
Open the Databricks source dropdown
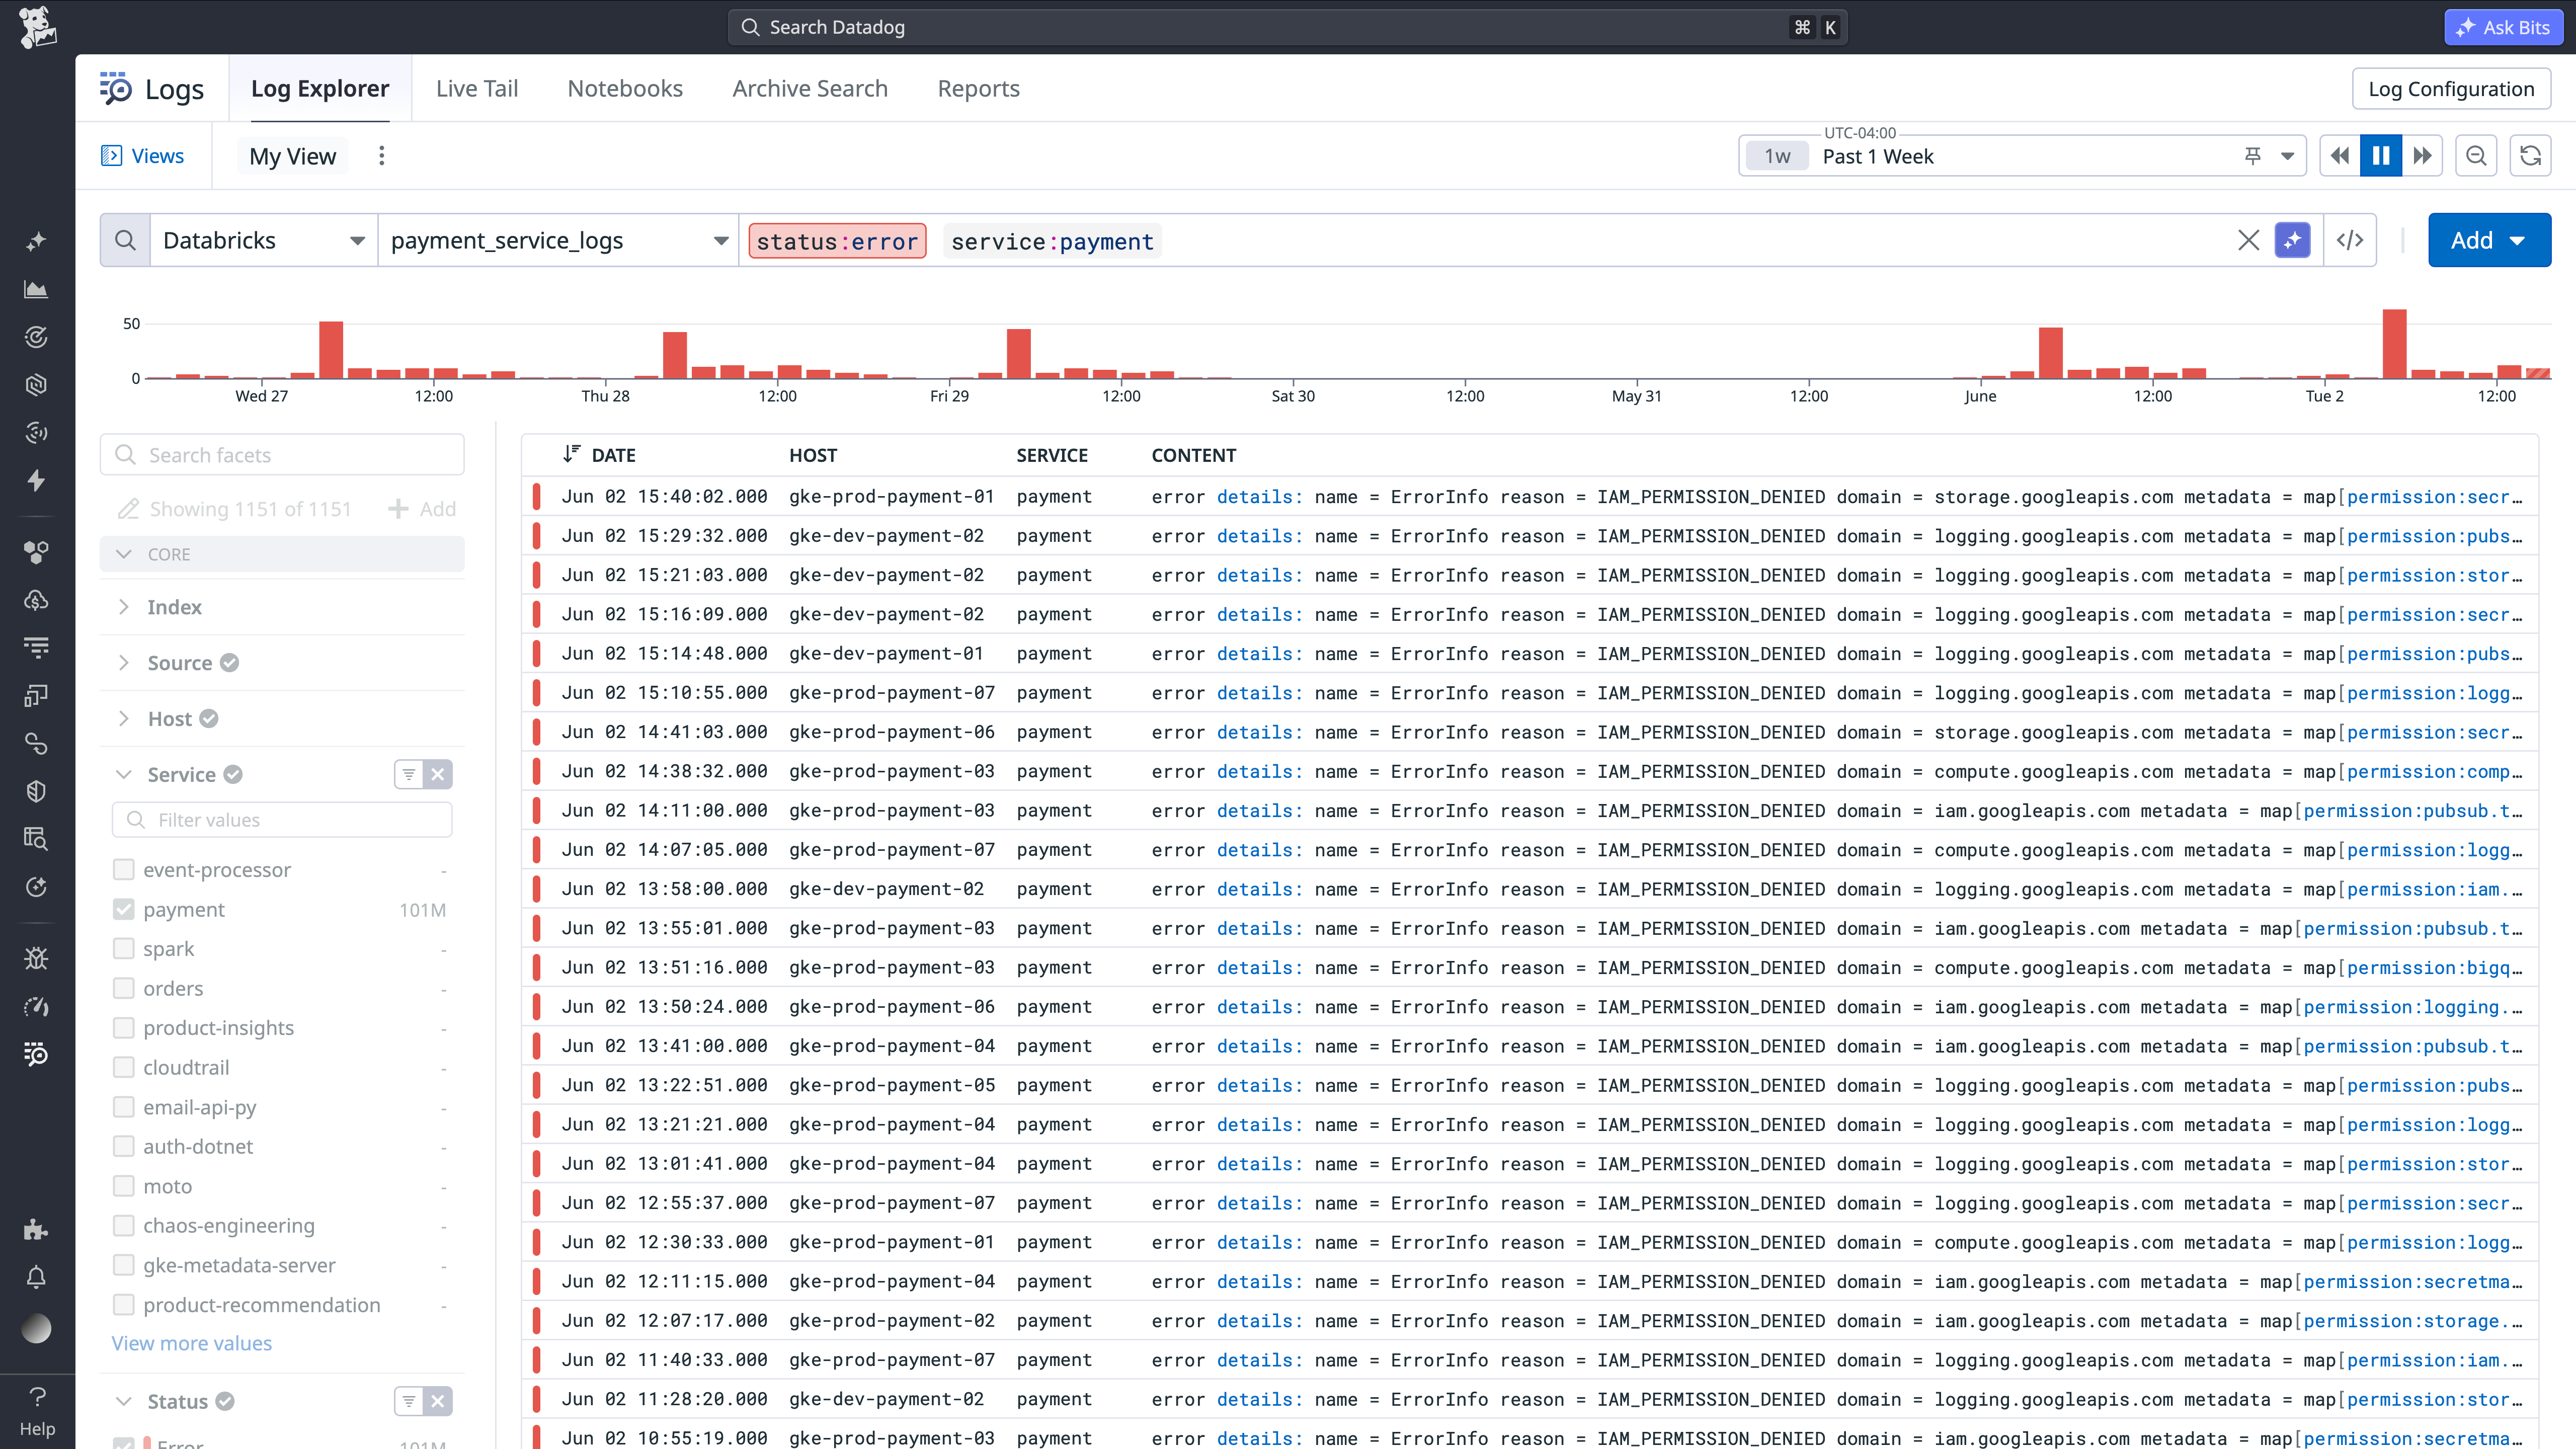[x=264, y=240]
